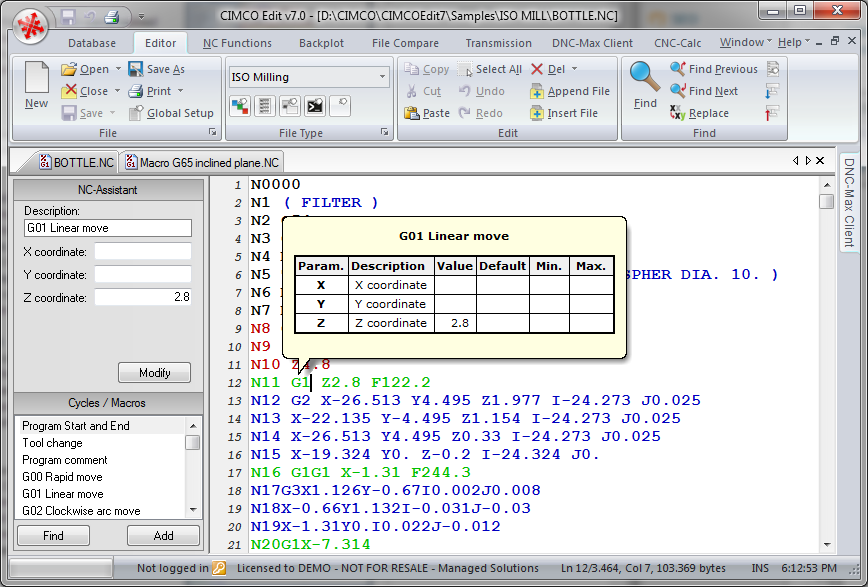Viewport: 868px width, 587px height.
Task: Click the New file icon
Action: [x=36, y=79]
